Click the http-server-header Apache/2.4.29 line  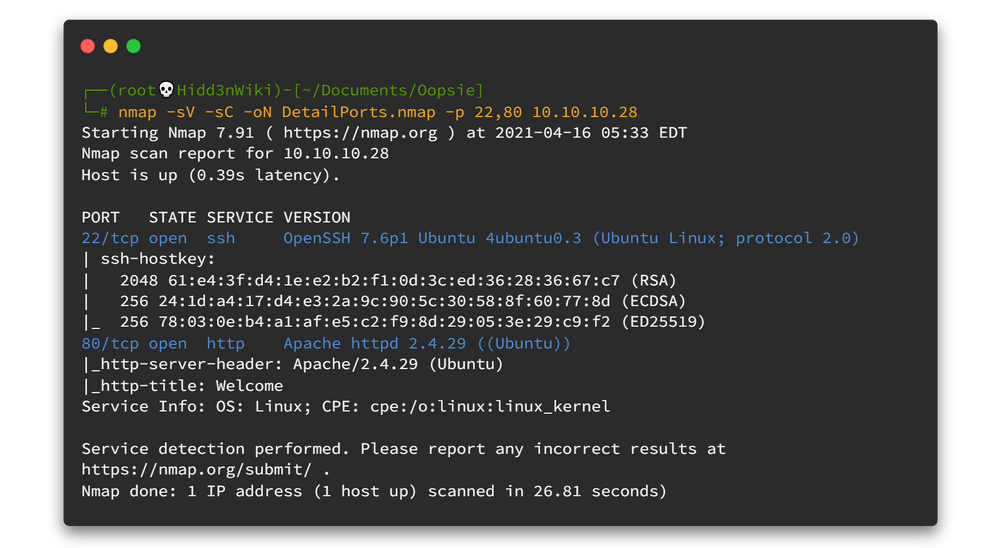click(x=292, y=364)
